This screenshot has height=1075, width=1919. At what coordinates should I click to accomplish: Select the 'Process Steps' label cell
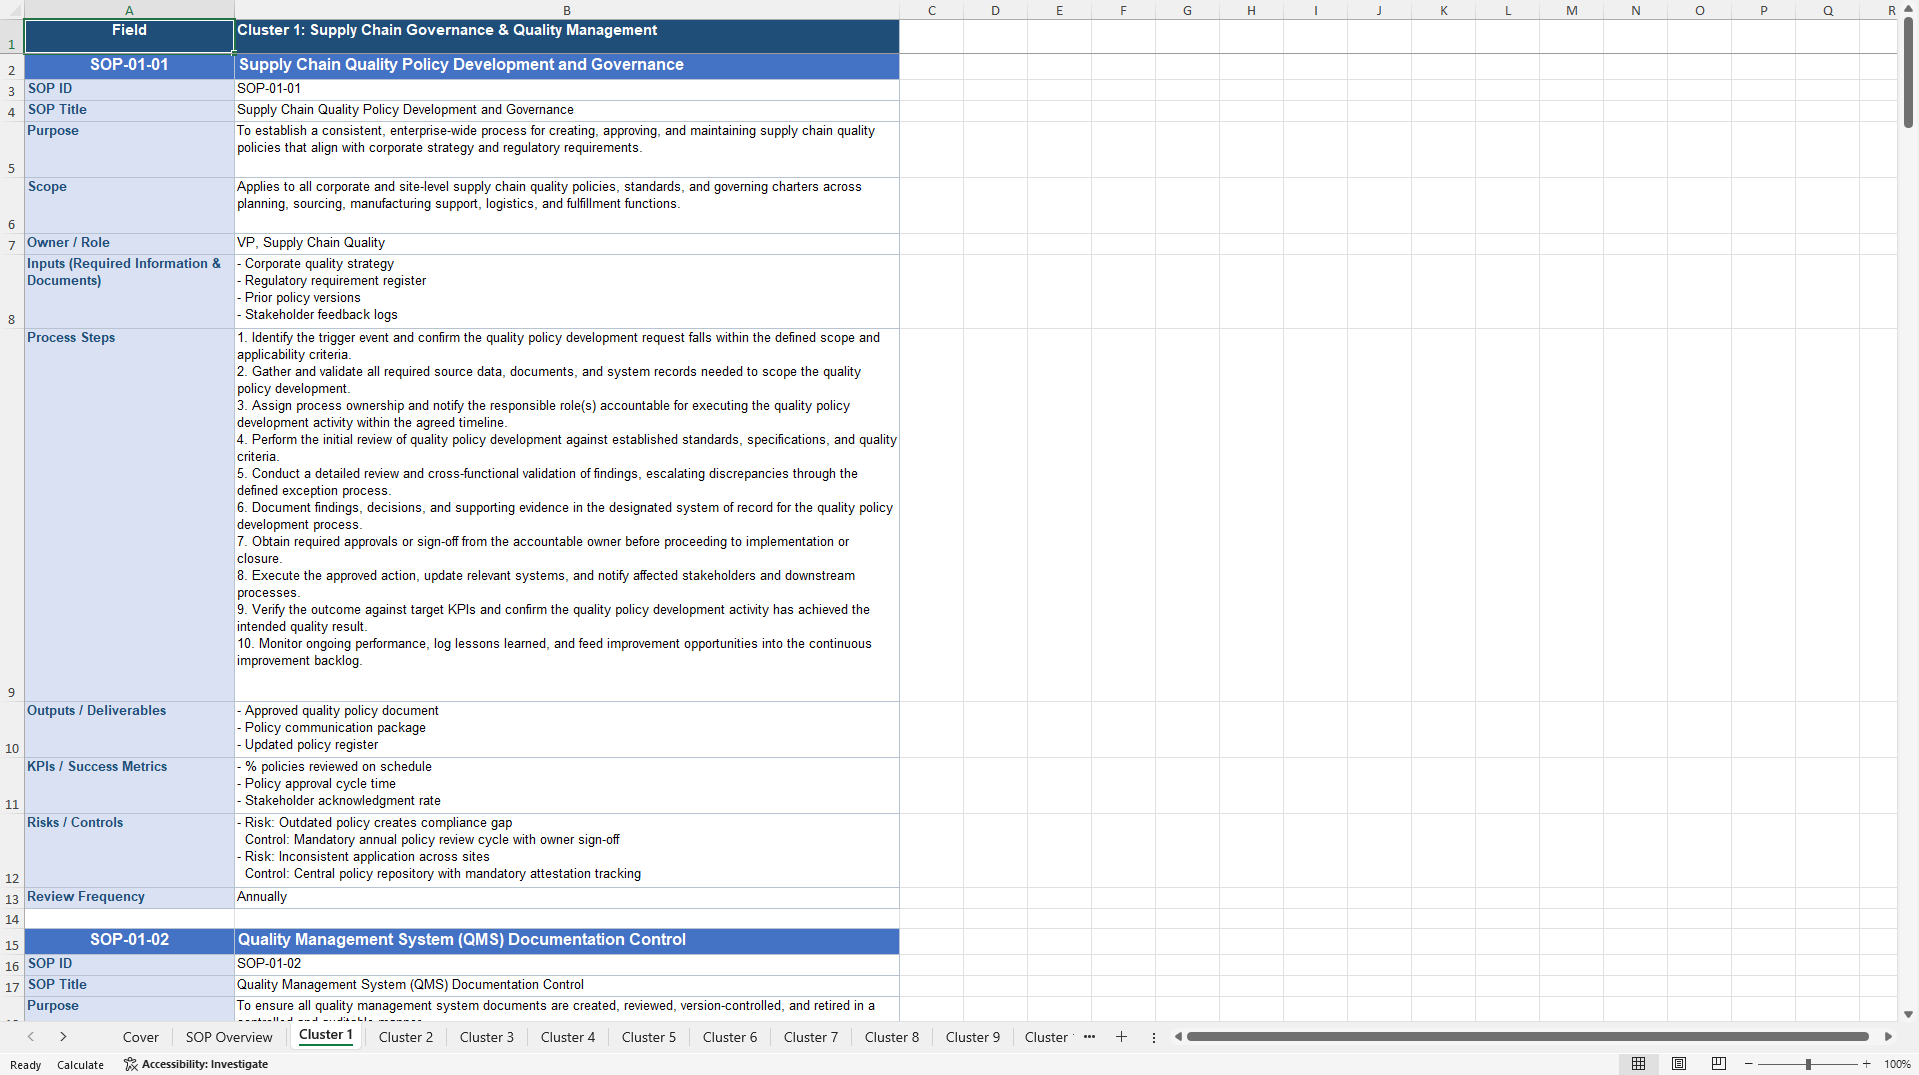click(129, 515)
